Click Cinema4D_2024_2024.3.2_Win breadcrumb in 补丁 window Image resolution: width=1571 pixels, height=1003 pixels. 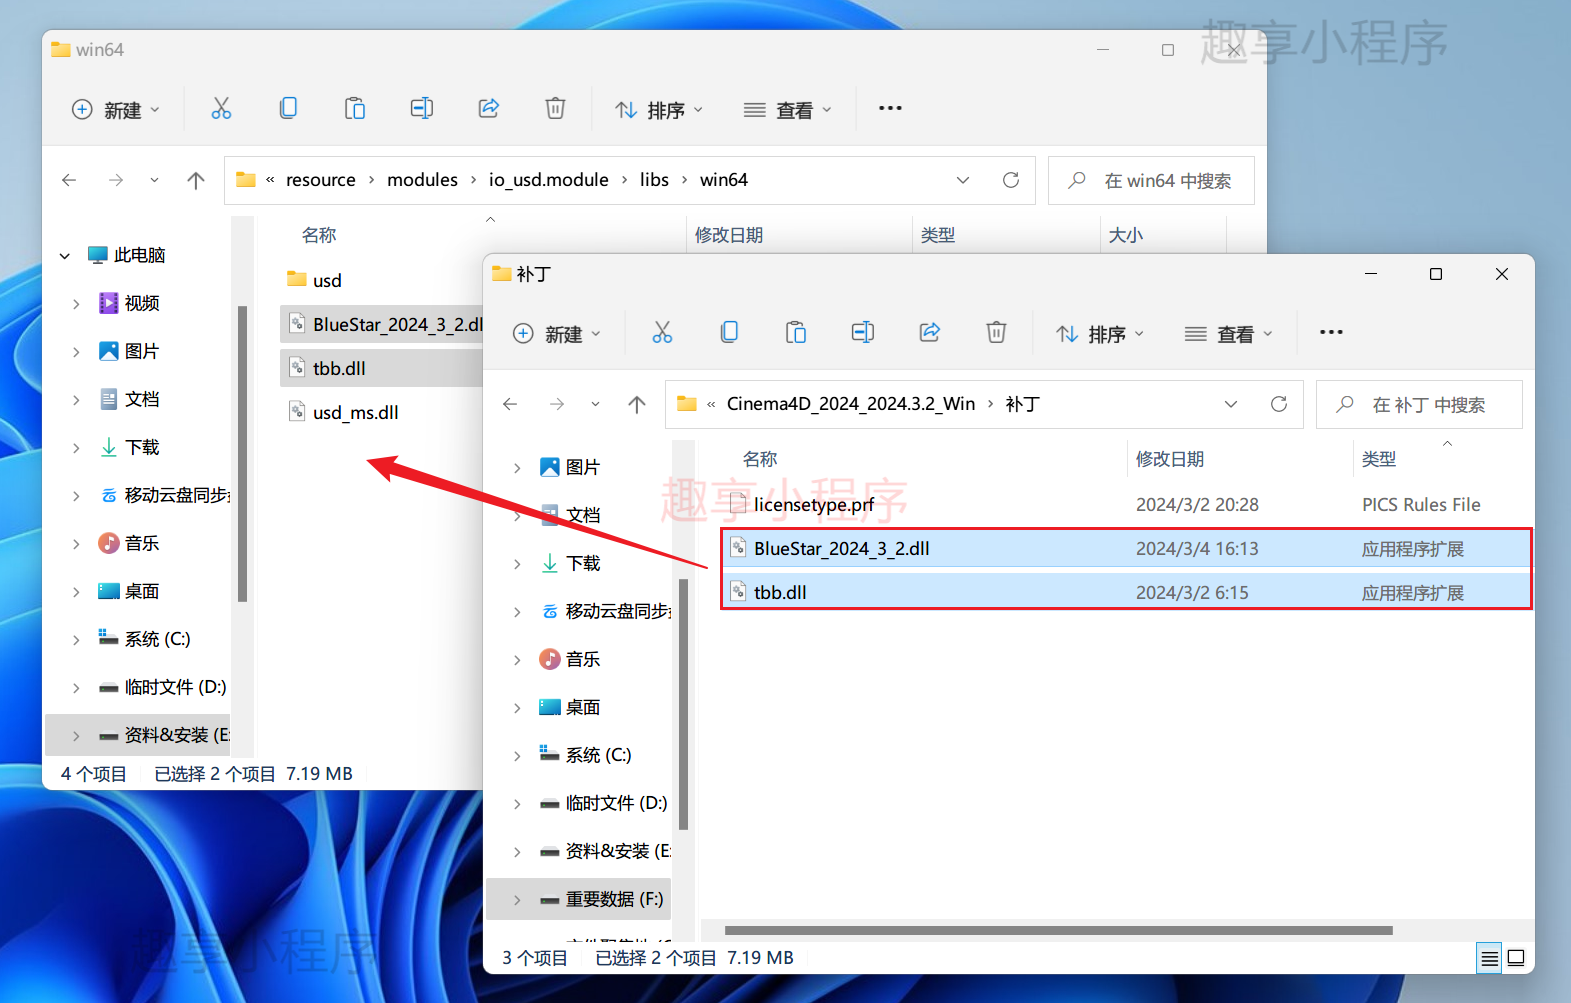850,404
